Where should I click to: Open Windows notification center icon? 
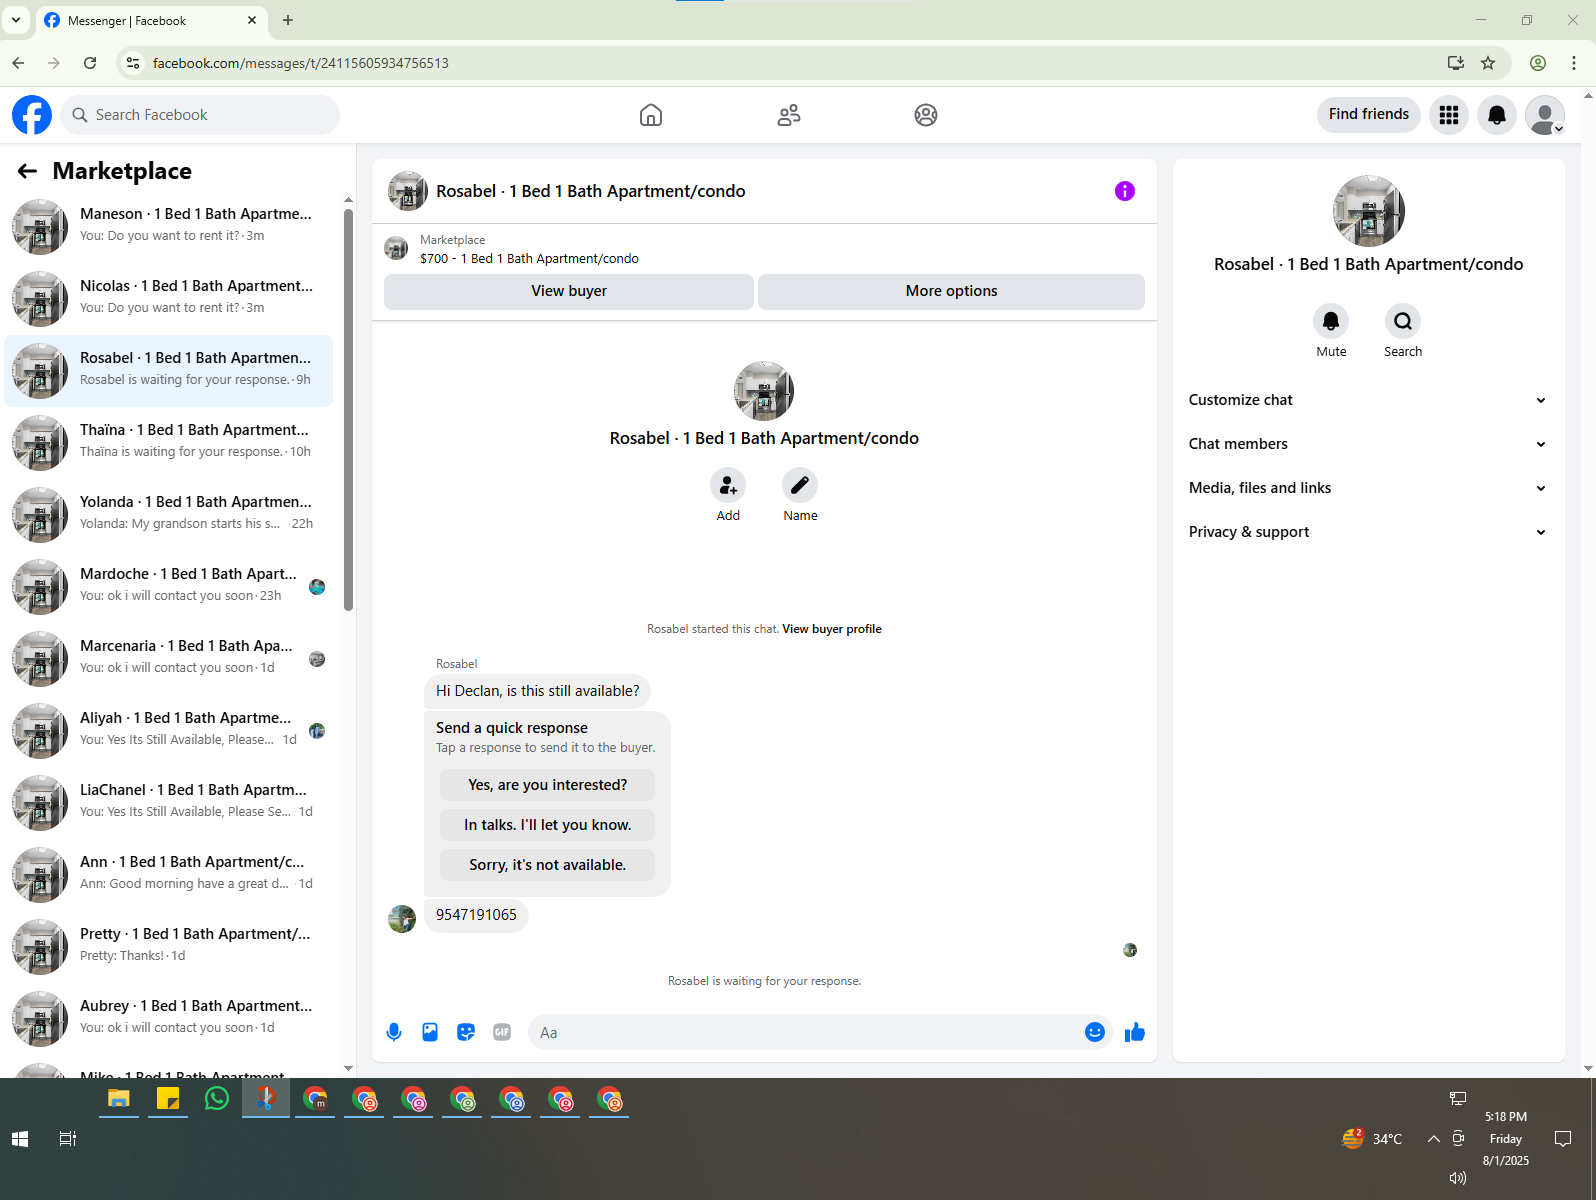click(1563, 1139)
